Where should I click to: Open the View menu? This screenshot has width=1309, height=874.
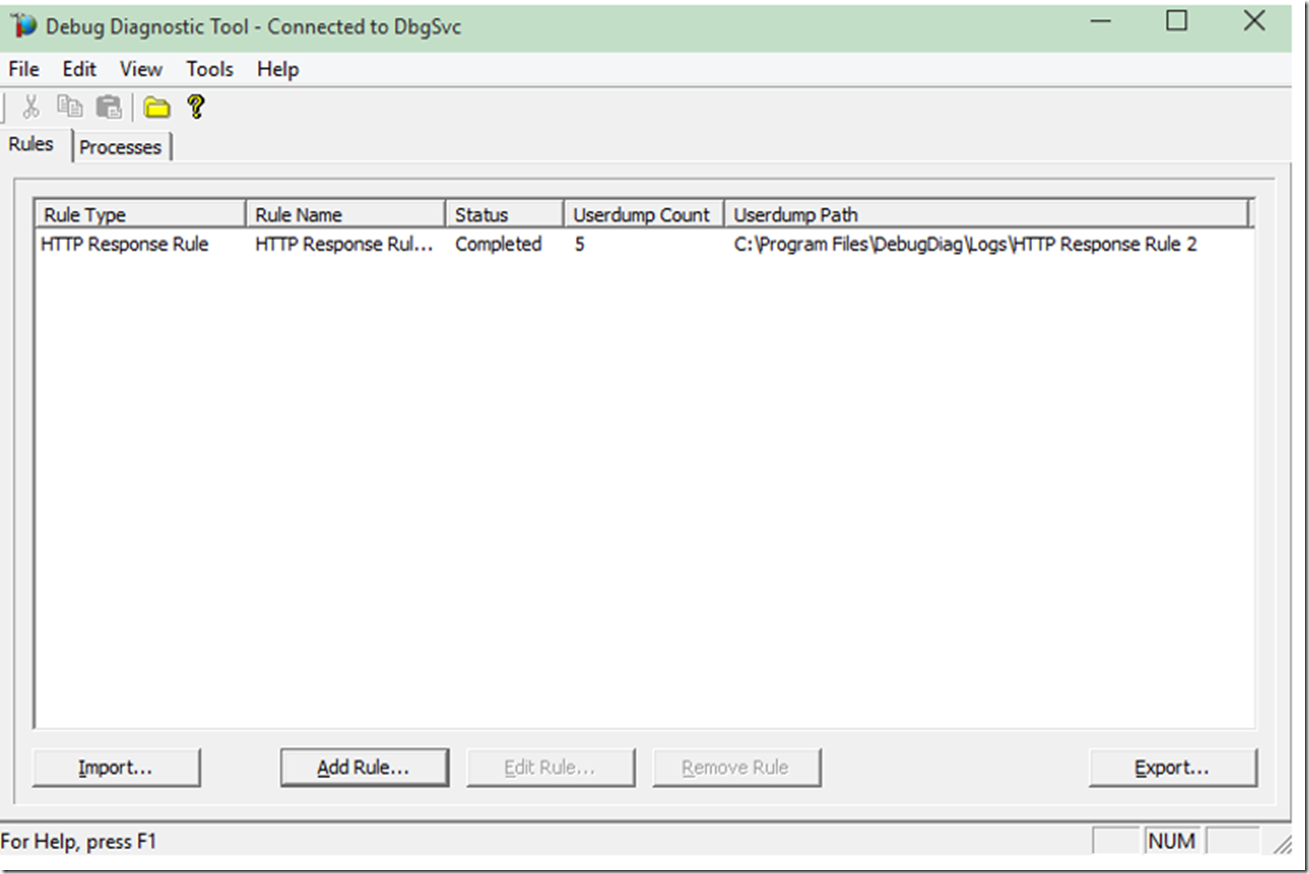(141, 69)
